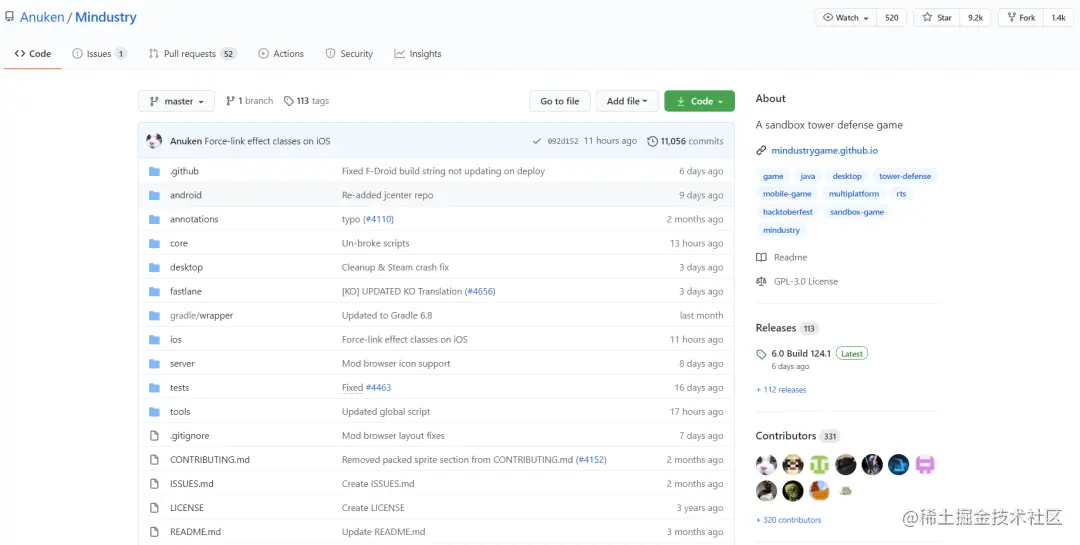
Task: Open the Security tab
Action: point(349,54)
